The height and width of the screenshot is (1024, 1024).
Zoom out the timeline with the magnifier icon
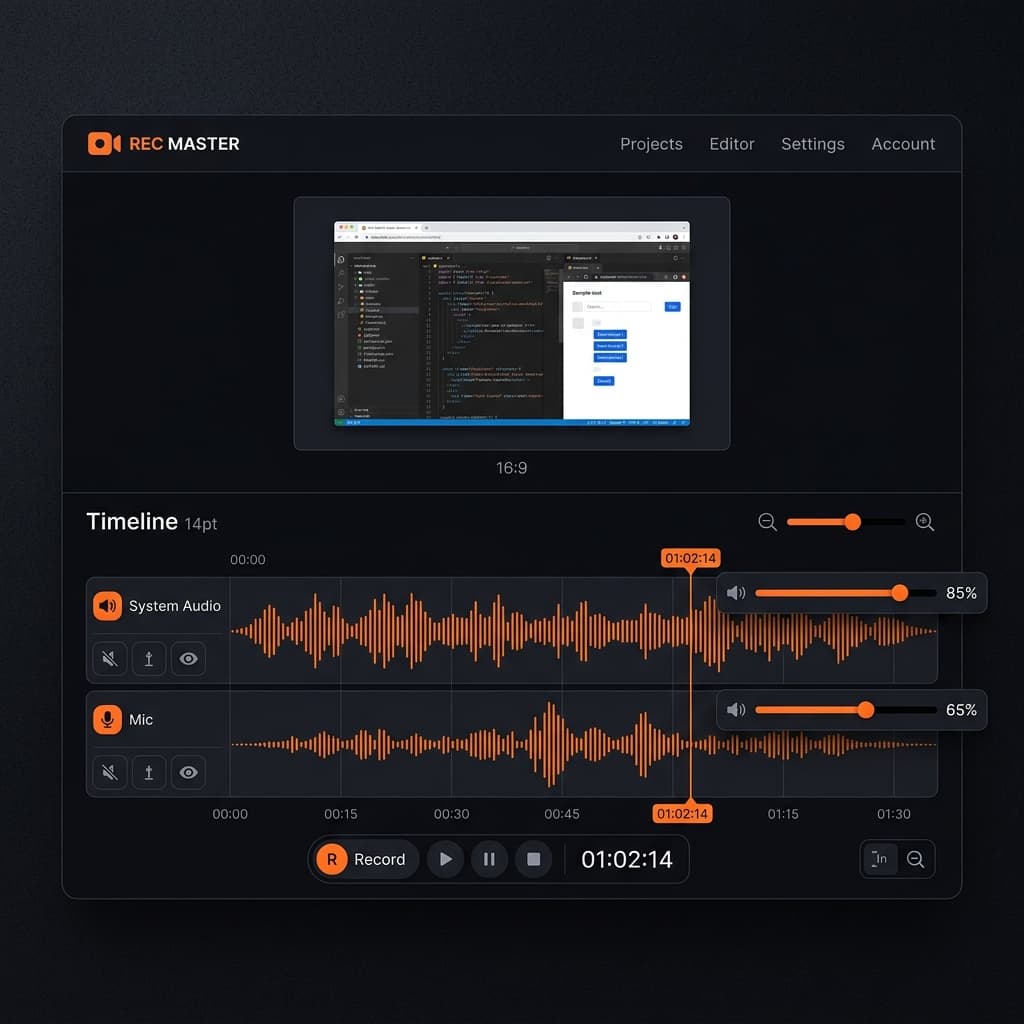(x=767, y=521)
